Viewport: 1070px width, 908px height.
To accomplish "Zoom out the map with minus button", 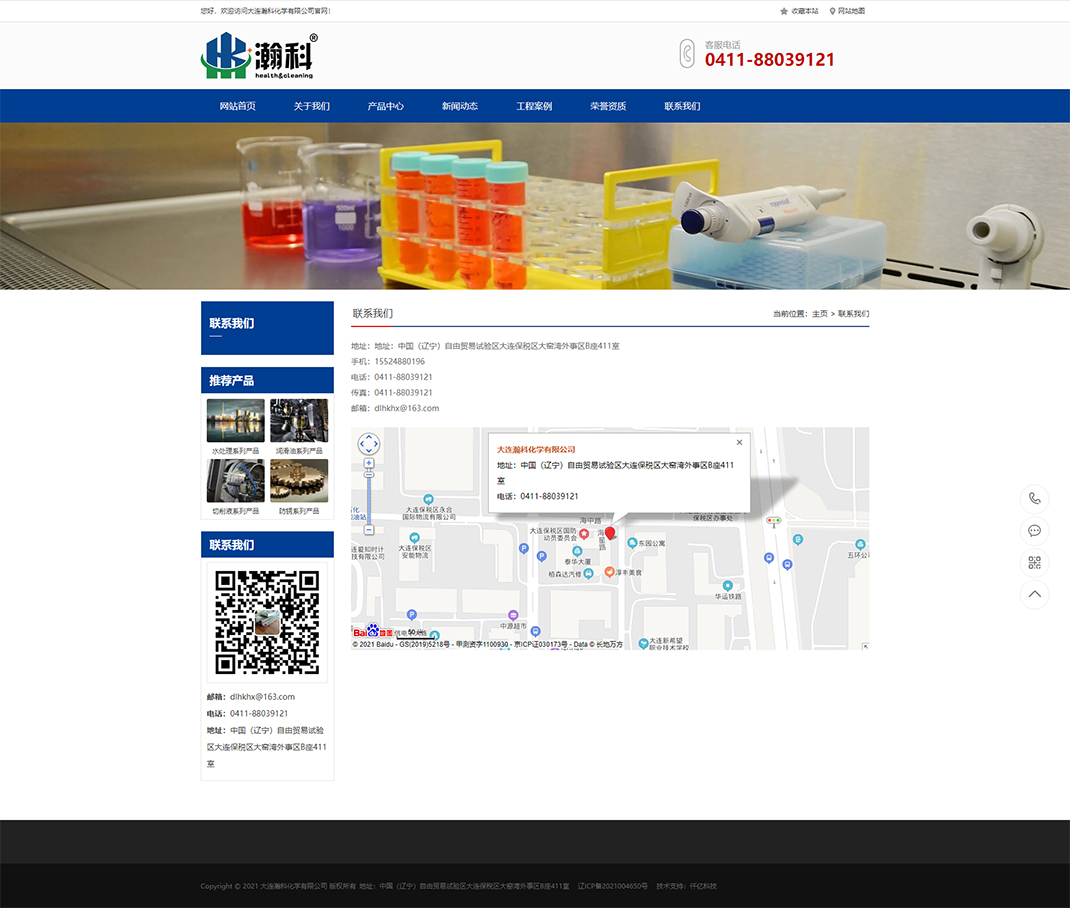I will [x=369, y=530].
